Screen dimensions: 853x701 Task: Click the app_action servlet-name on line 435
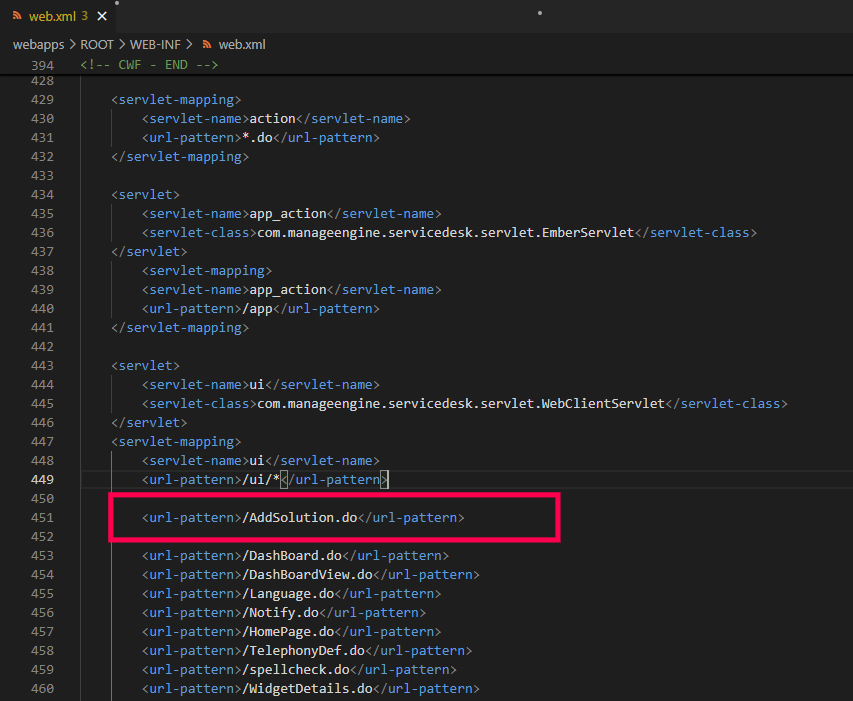(288, 214)
